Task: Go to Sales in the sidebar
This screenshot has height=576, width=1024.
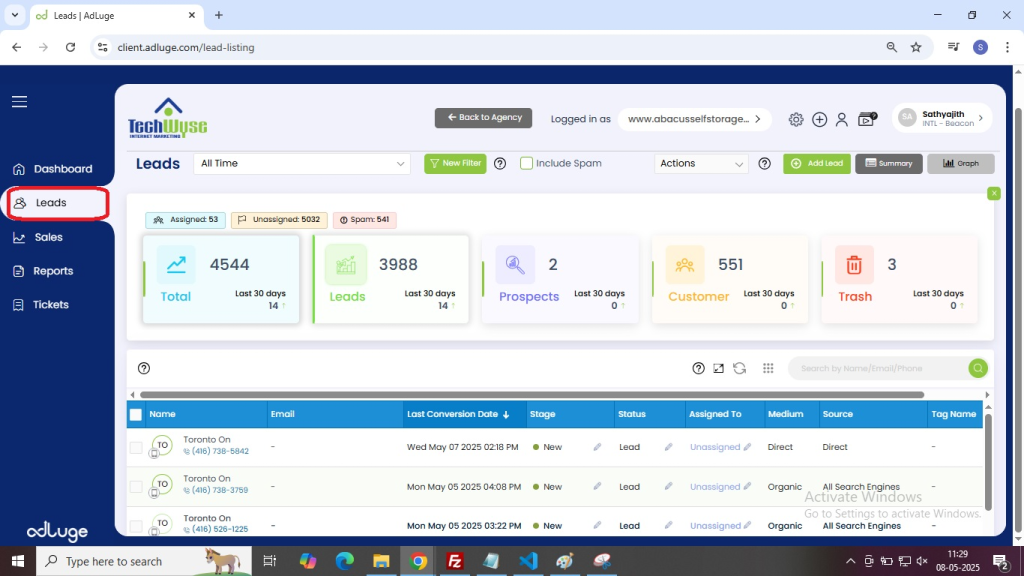Action: (x=48, y=237)
